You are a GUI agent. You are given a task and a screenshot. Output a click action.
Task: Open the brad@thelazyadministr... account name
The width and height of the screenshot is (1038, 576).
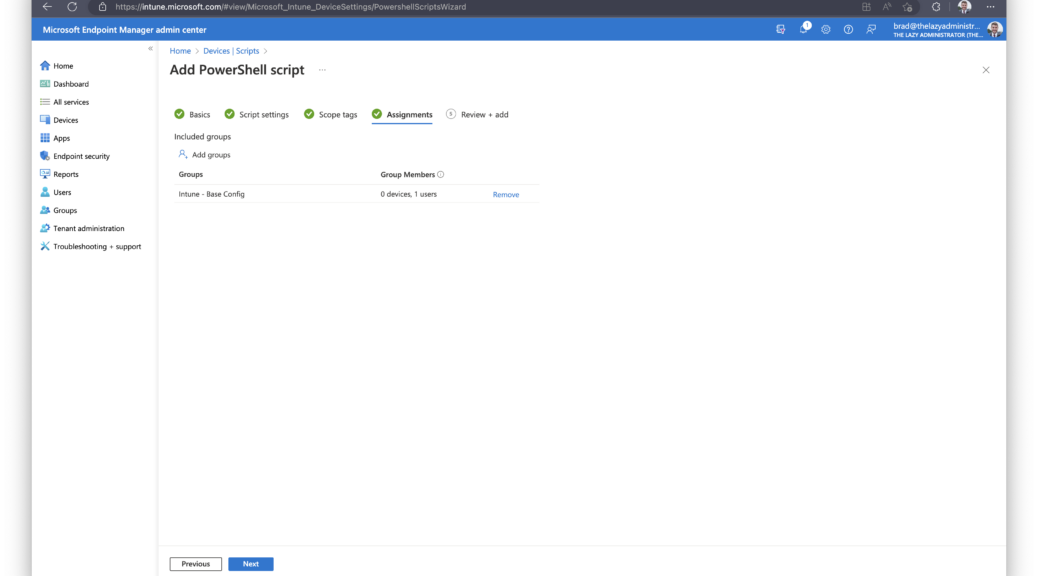[x=937, y=26]
